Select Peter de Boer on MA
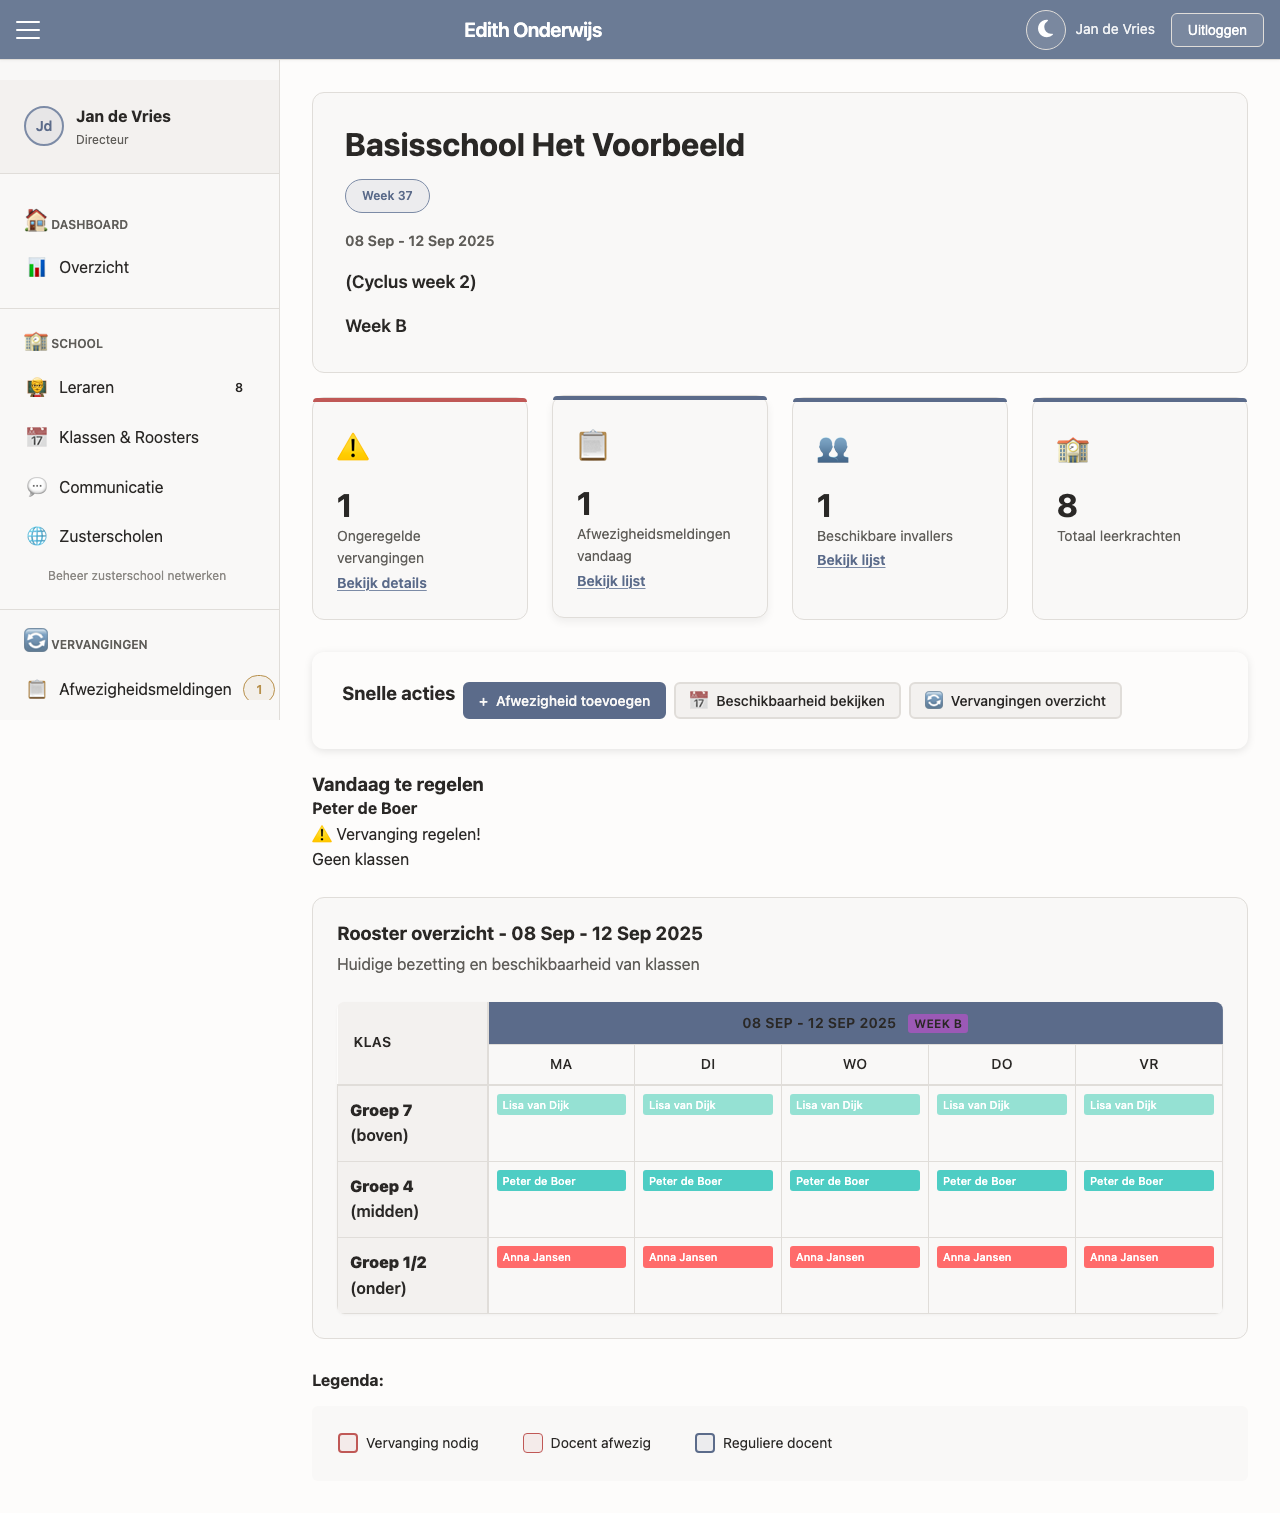This screenshot has width=1280, height=1513. click(561, 1181)
